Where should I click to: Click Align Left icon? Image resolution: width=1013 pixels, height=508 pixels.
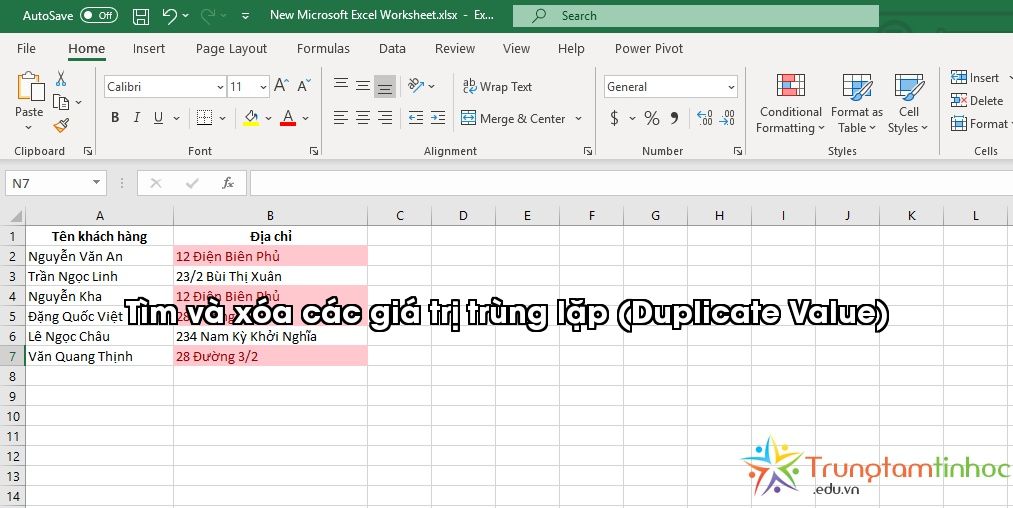(341, 118)
